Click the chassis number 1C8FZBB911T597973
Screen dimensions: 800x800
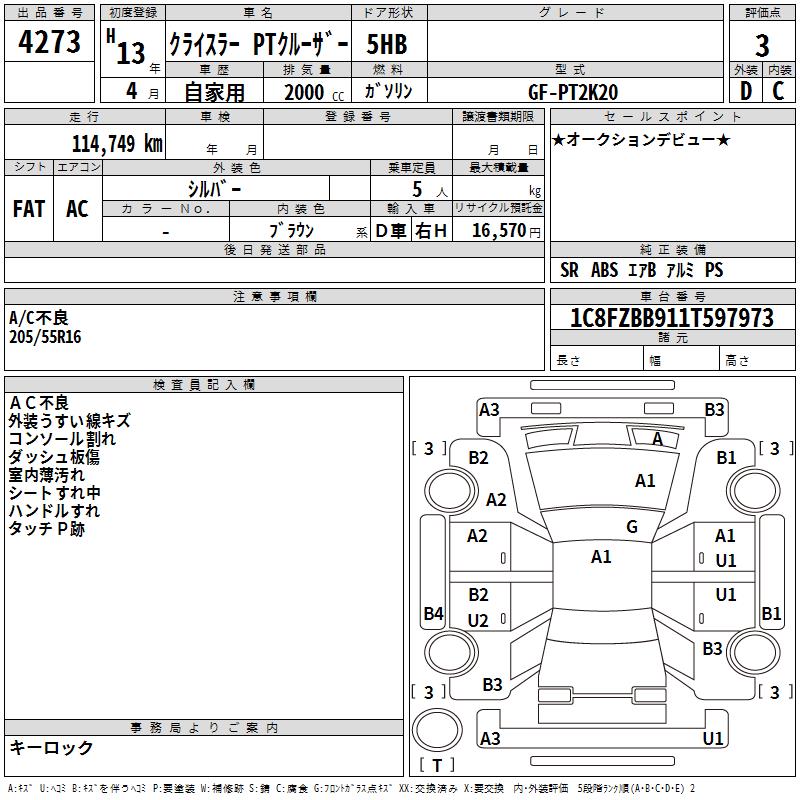671,318
